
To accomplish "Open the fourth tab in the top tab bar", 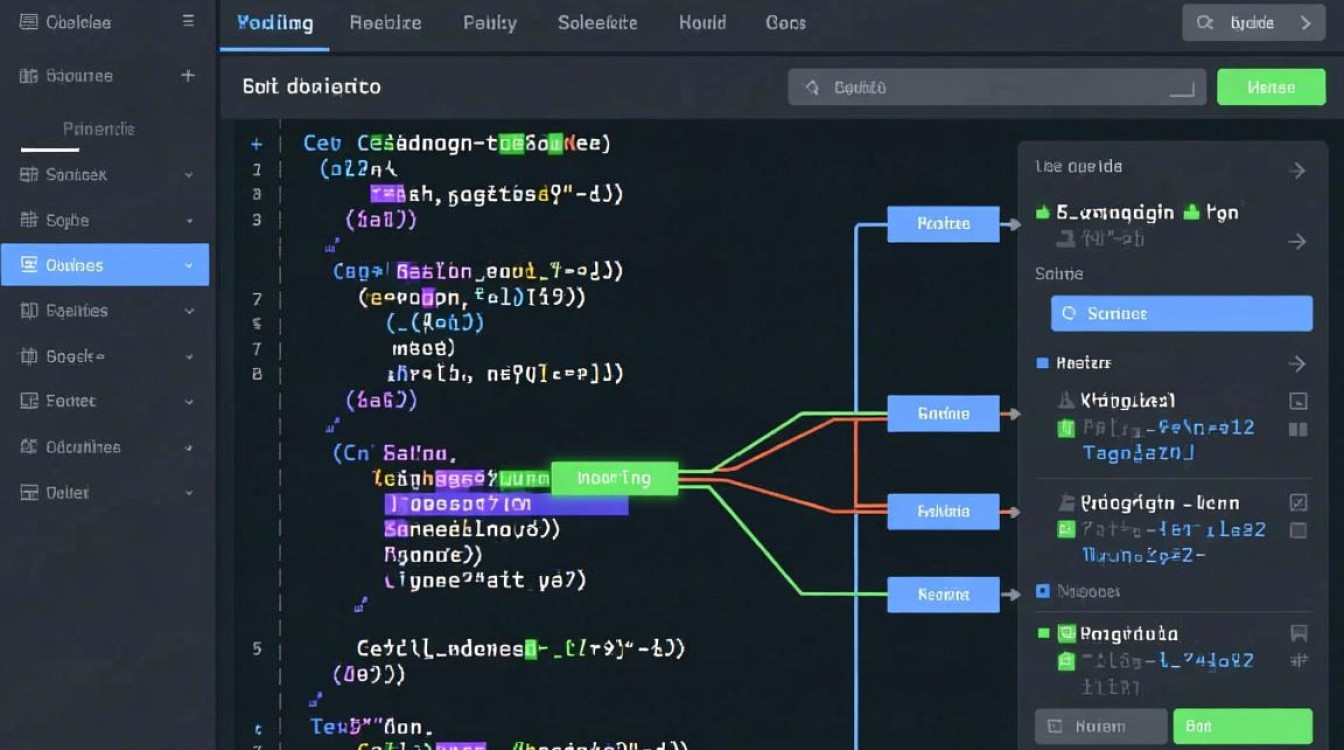I will [598, 23].
